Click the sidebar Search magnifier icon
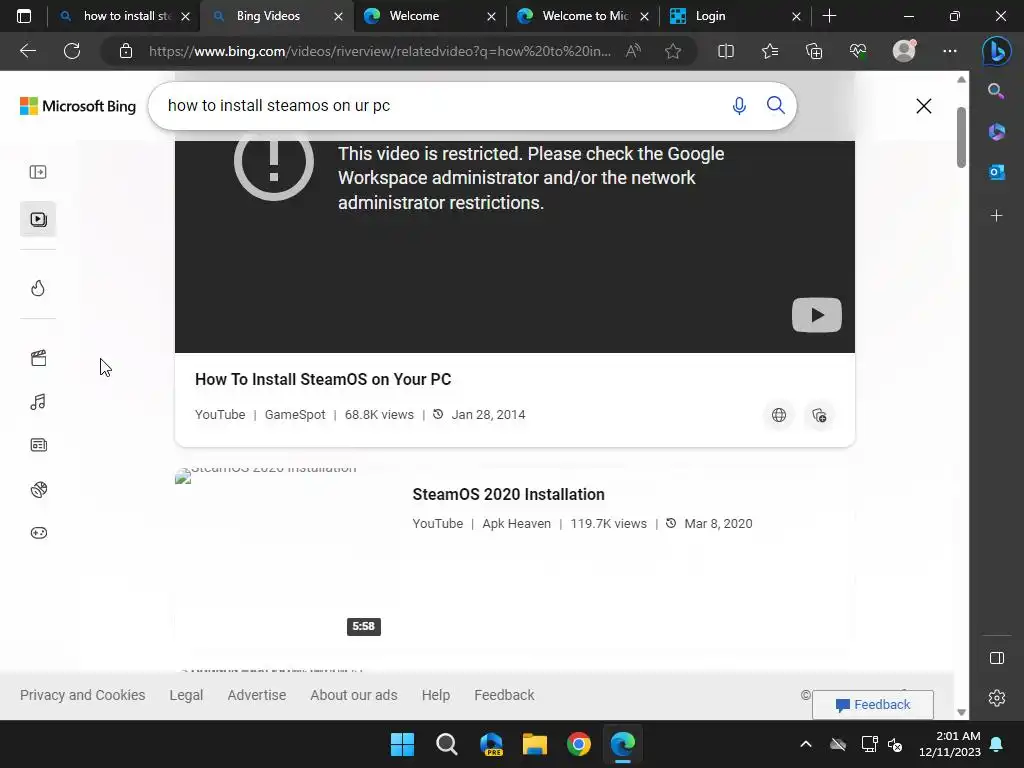The image size is (1024, 768). click(x=996, y=91)
